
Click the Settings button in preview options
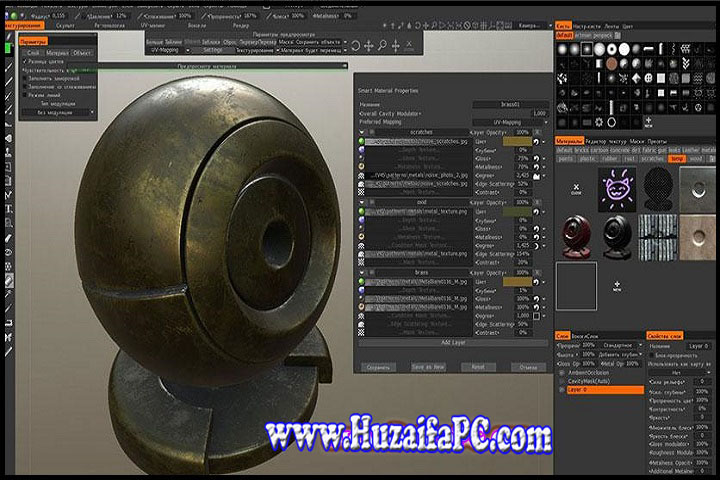pos(213,50)
